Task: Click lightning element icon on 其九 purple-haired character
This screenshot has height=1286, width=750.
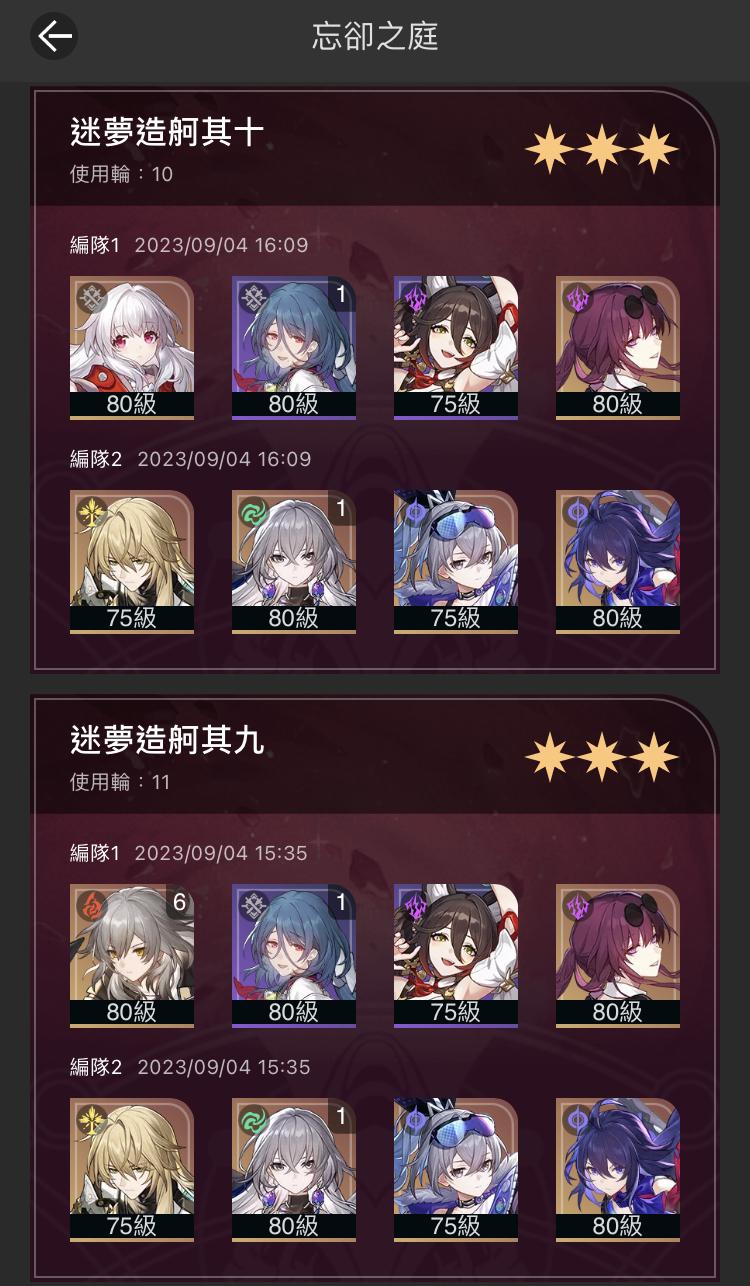Action: coord(578,906)
